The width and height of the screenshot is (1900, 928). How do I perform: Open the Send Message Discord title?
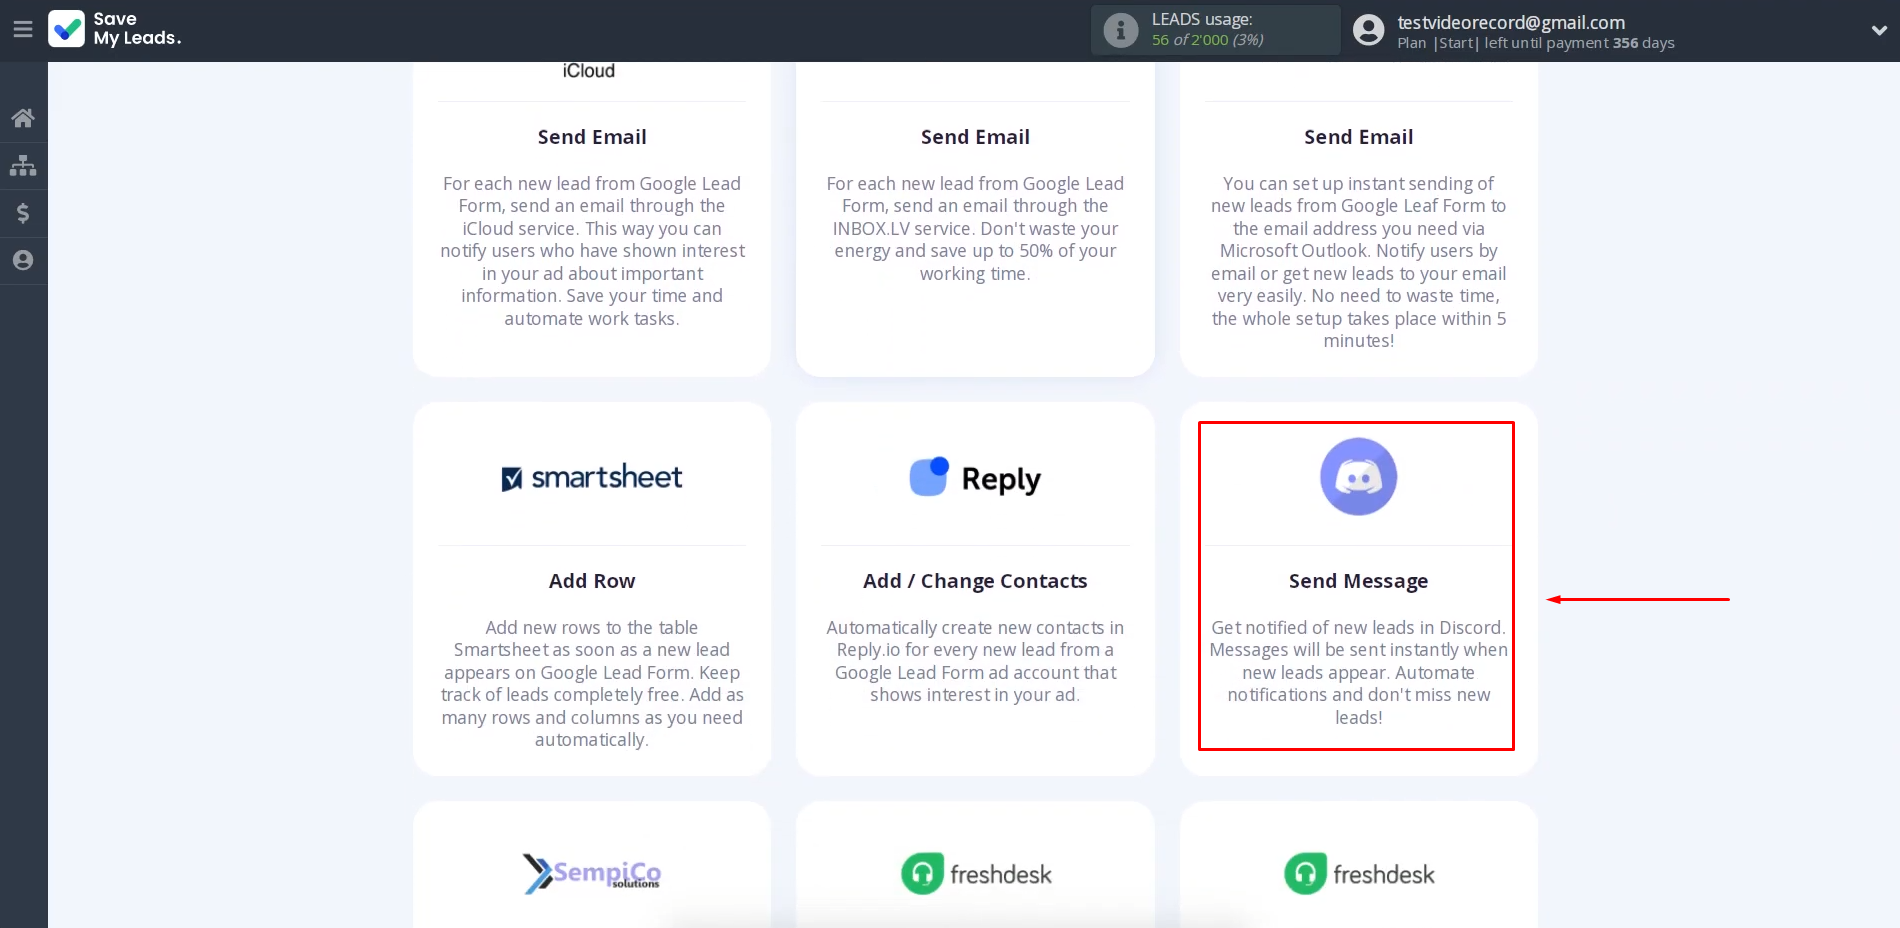1358,581
